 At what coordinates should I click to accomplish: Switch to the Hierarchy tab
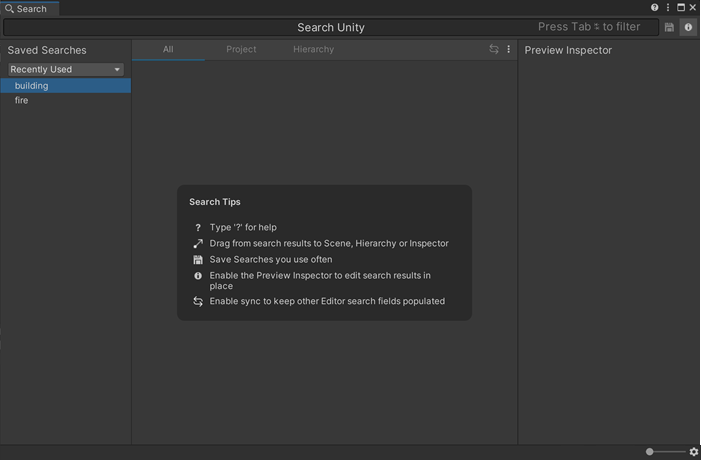click(313, 50)
